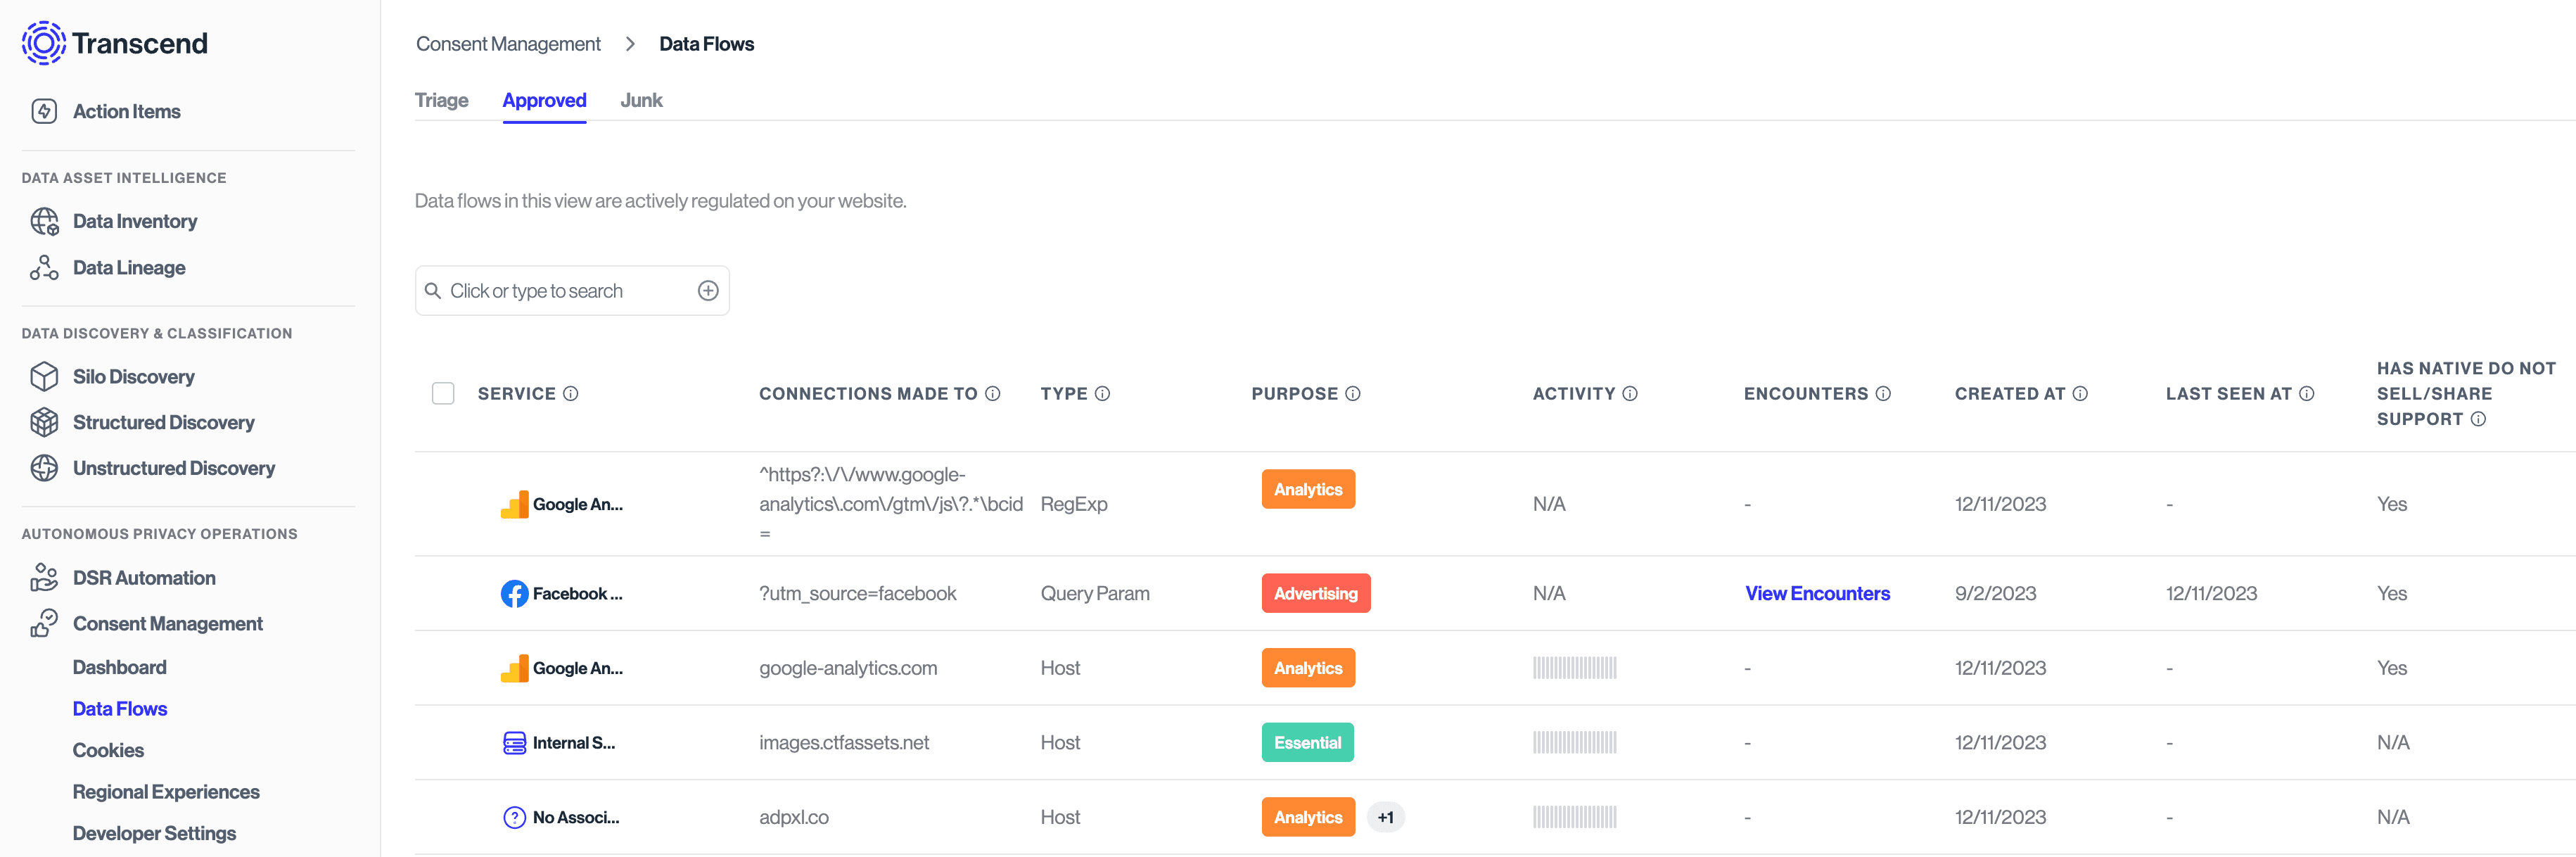The image size is (2576, 857).
Task: Click the plus filter icon in search box
Action: 708,291
